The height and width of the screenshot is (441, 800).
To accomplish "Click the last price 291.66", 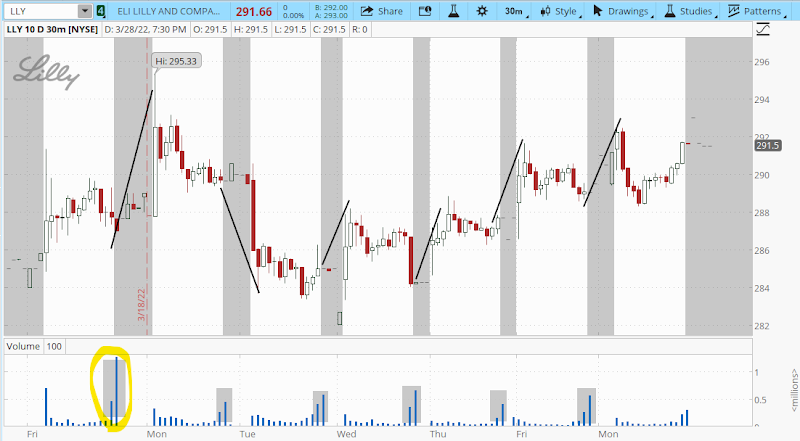I will tap(254, 11).
